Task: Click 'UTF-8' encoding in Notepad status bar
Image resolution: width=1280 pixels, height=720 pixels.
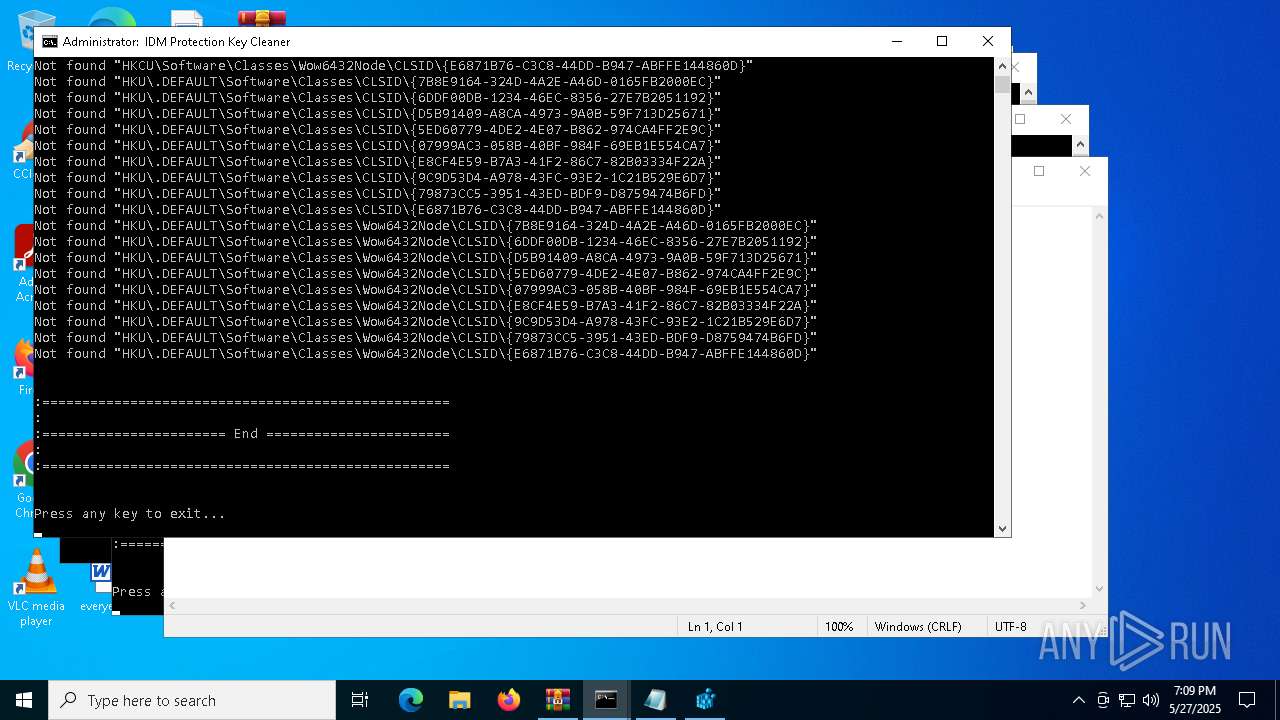Action: click(x=1010, y=627)
